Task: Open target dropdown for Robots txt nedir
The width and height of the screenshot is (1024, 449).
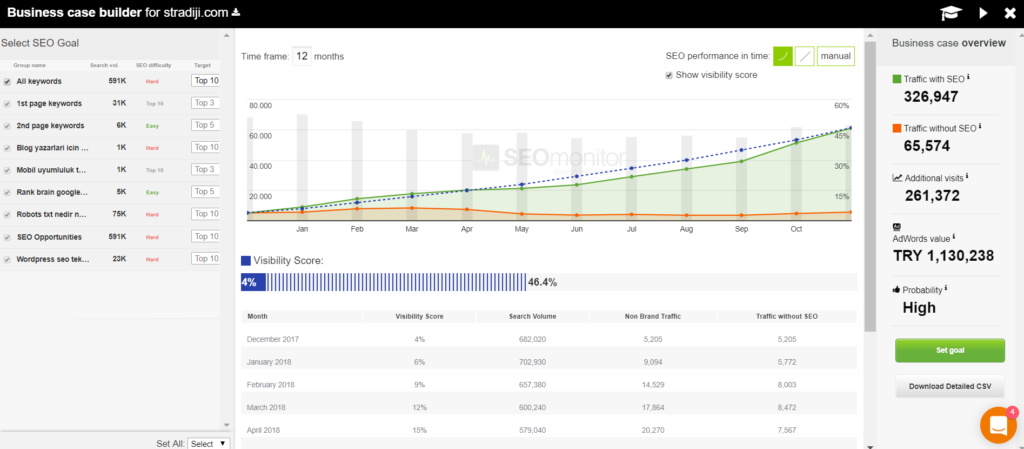Action: (x=206, y=214)
